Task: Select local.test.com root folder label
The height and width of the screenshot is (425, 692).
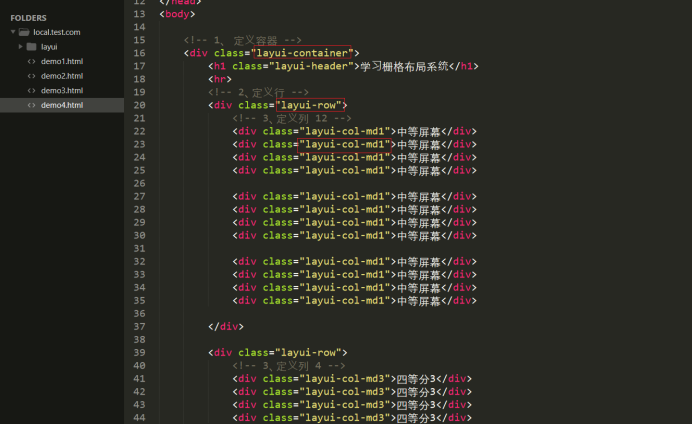Action: click(x=56, y=32)
